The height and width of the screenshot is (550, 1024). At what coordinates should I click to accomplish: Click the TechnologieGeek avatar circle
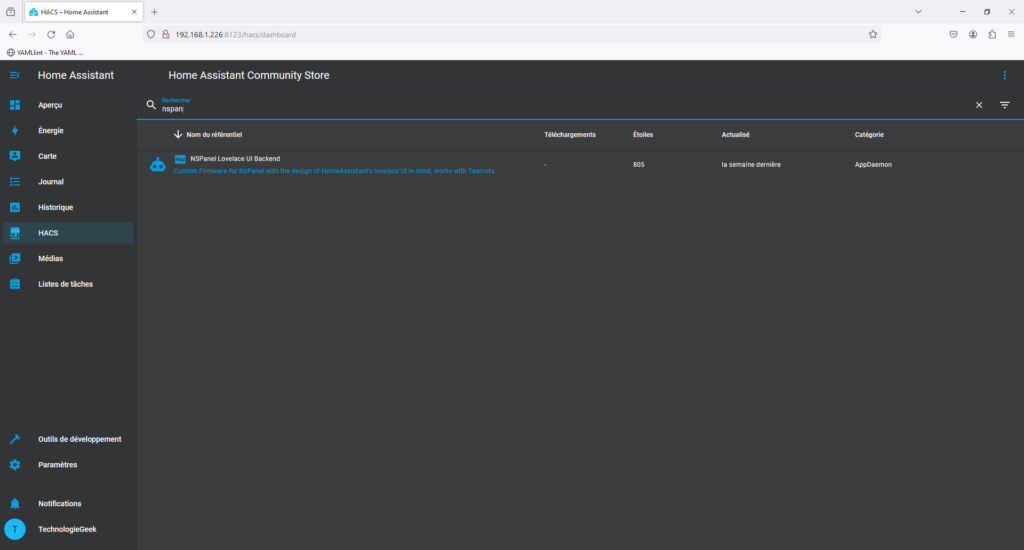(x=15, y=529)
